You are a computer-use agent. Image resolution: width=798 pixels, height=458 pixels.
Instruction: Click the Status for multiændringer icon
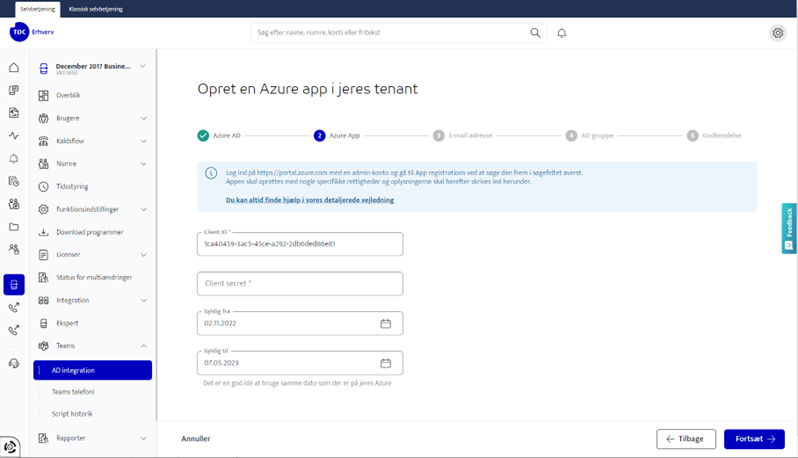(44, 277)
